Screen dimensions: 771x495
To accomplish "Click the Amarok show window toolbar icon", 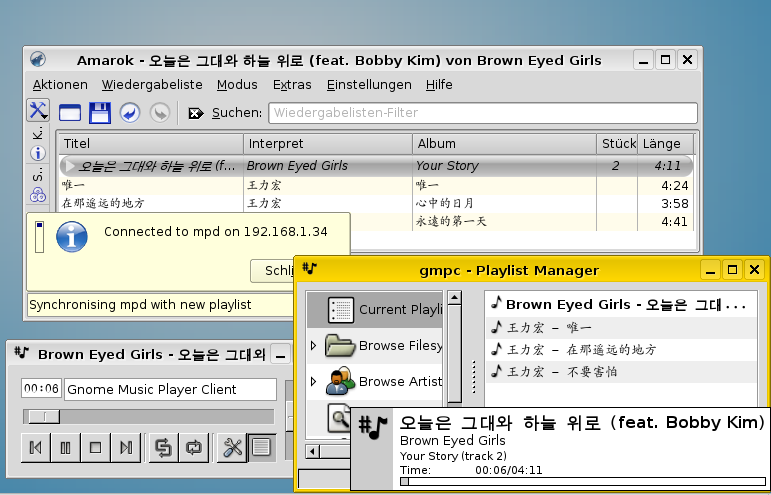I will [70, 113].
